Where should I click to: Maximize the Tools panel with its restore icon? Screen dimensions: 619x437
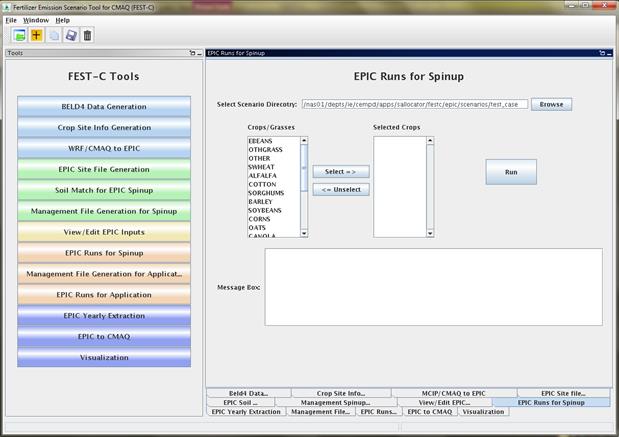(192, 53)
